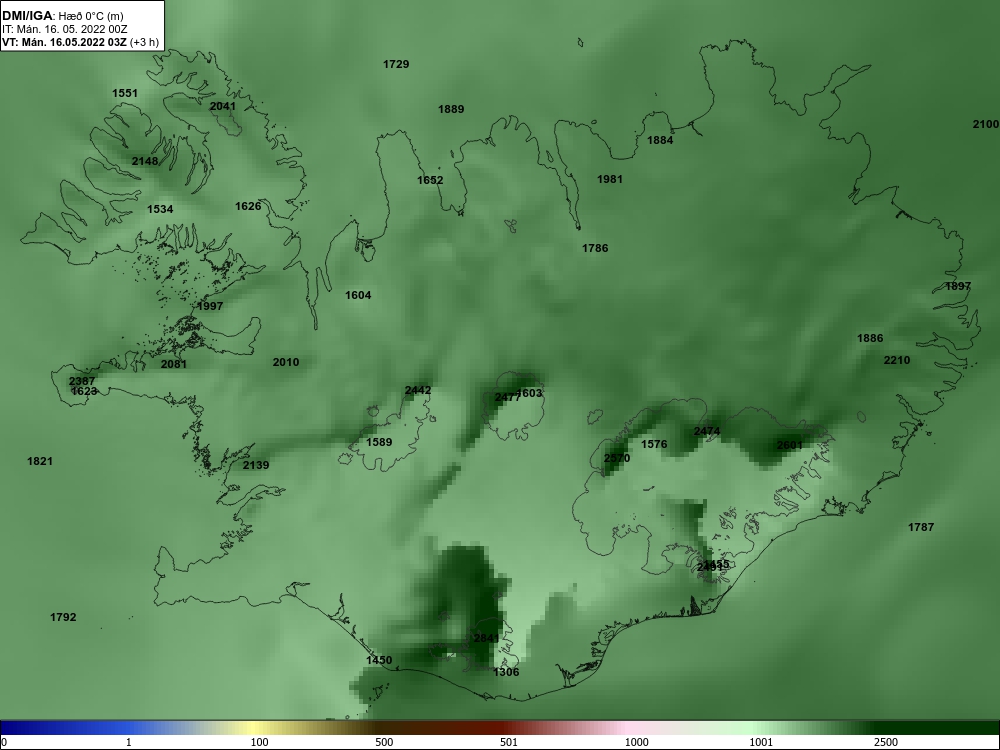
Task: Select the 2139 value label
Action: (x=256, y=465)
